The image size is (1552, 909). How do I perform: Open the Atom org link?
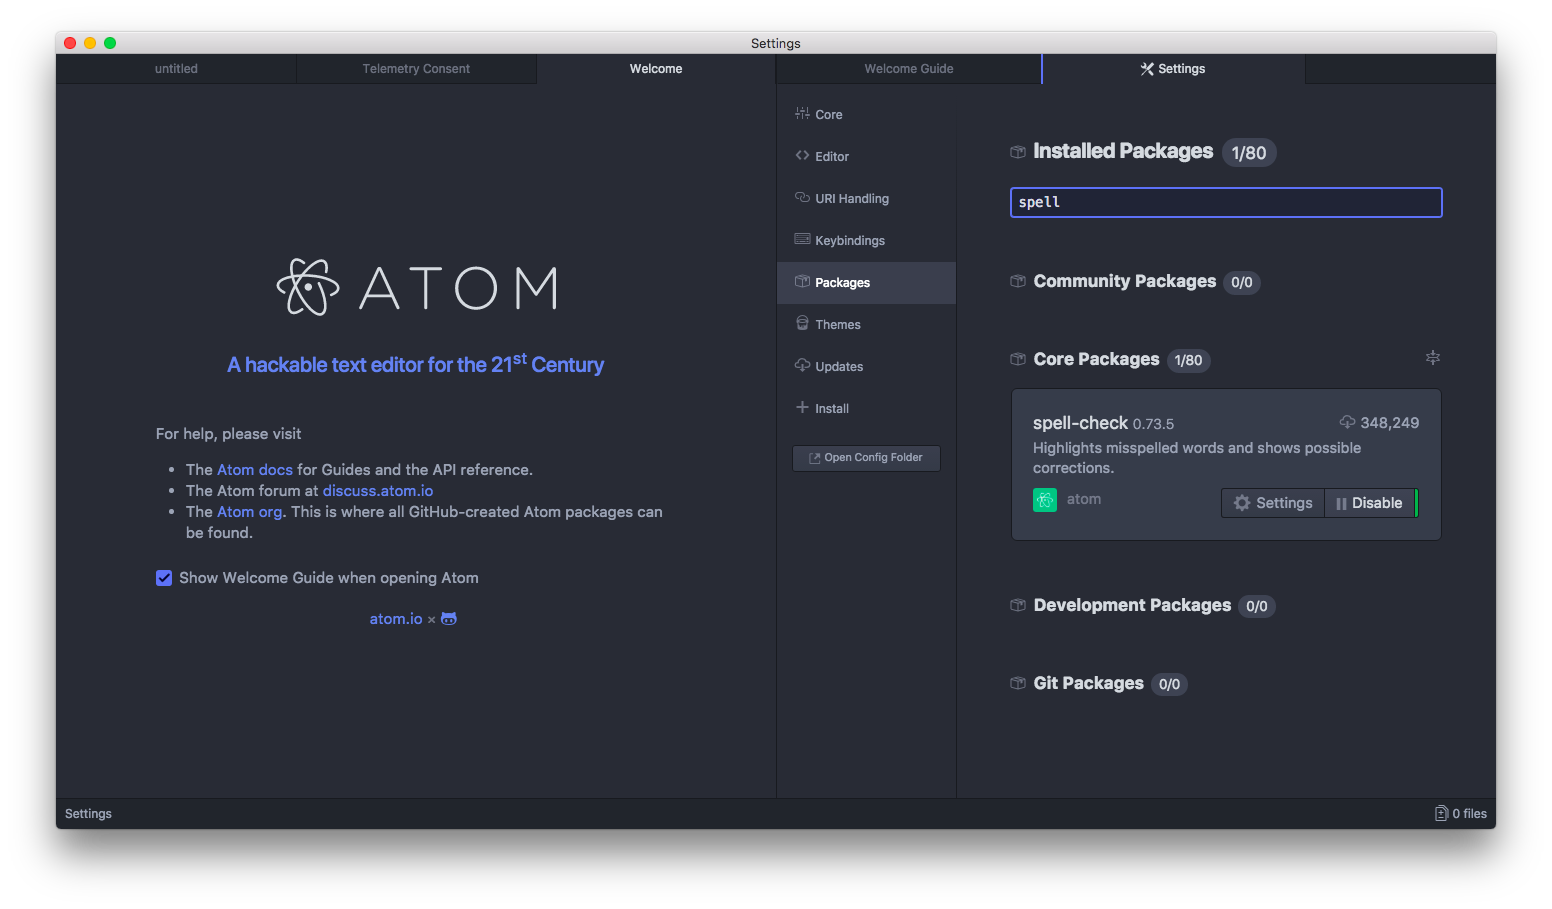250,512
